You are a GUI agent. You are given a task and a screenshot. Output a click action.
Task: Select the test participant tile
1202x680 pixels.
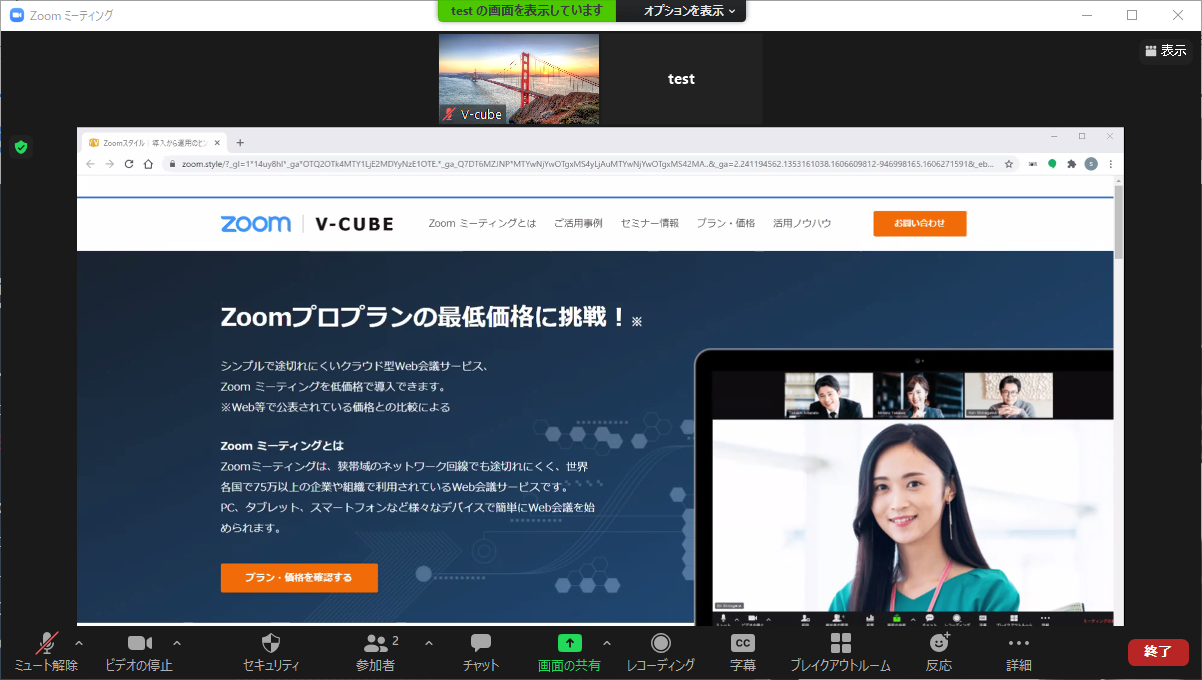click(x=681, y=79)
